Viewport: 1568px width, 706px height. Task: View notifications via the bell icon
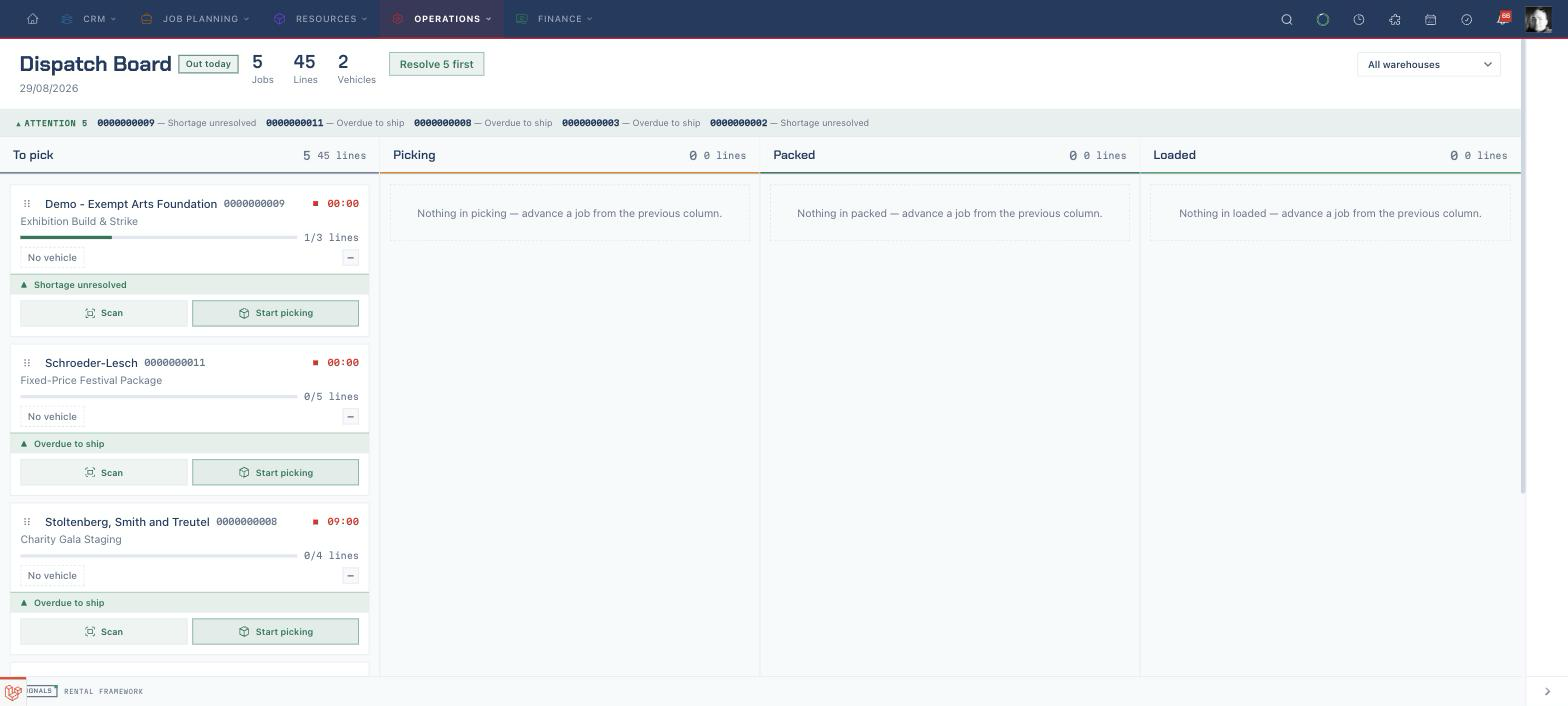tap(1503, 19)
